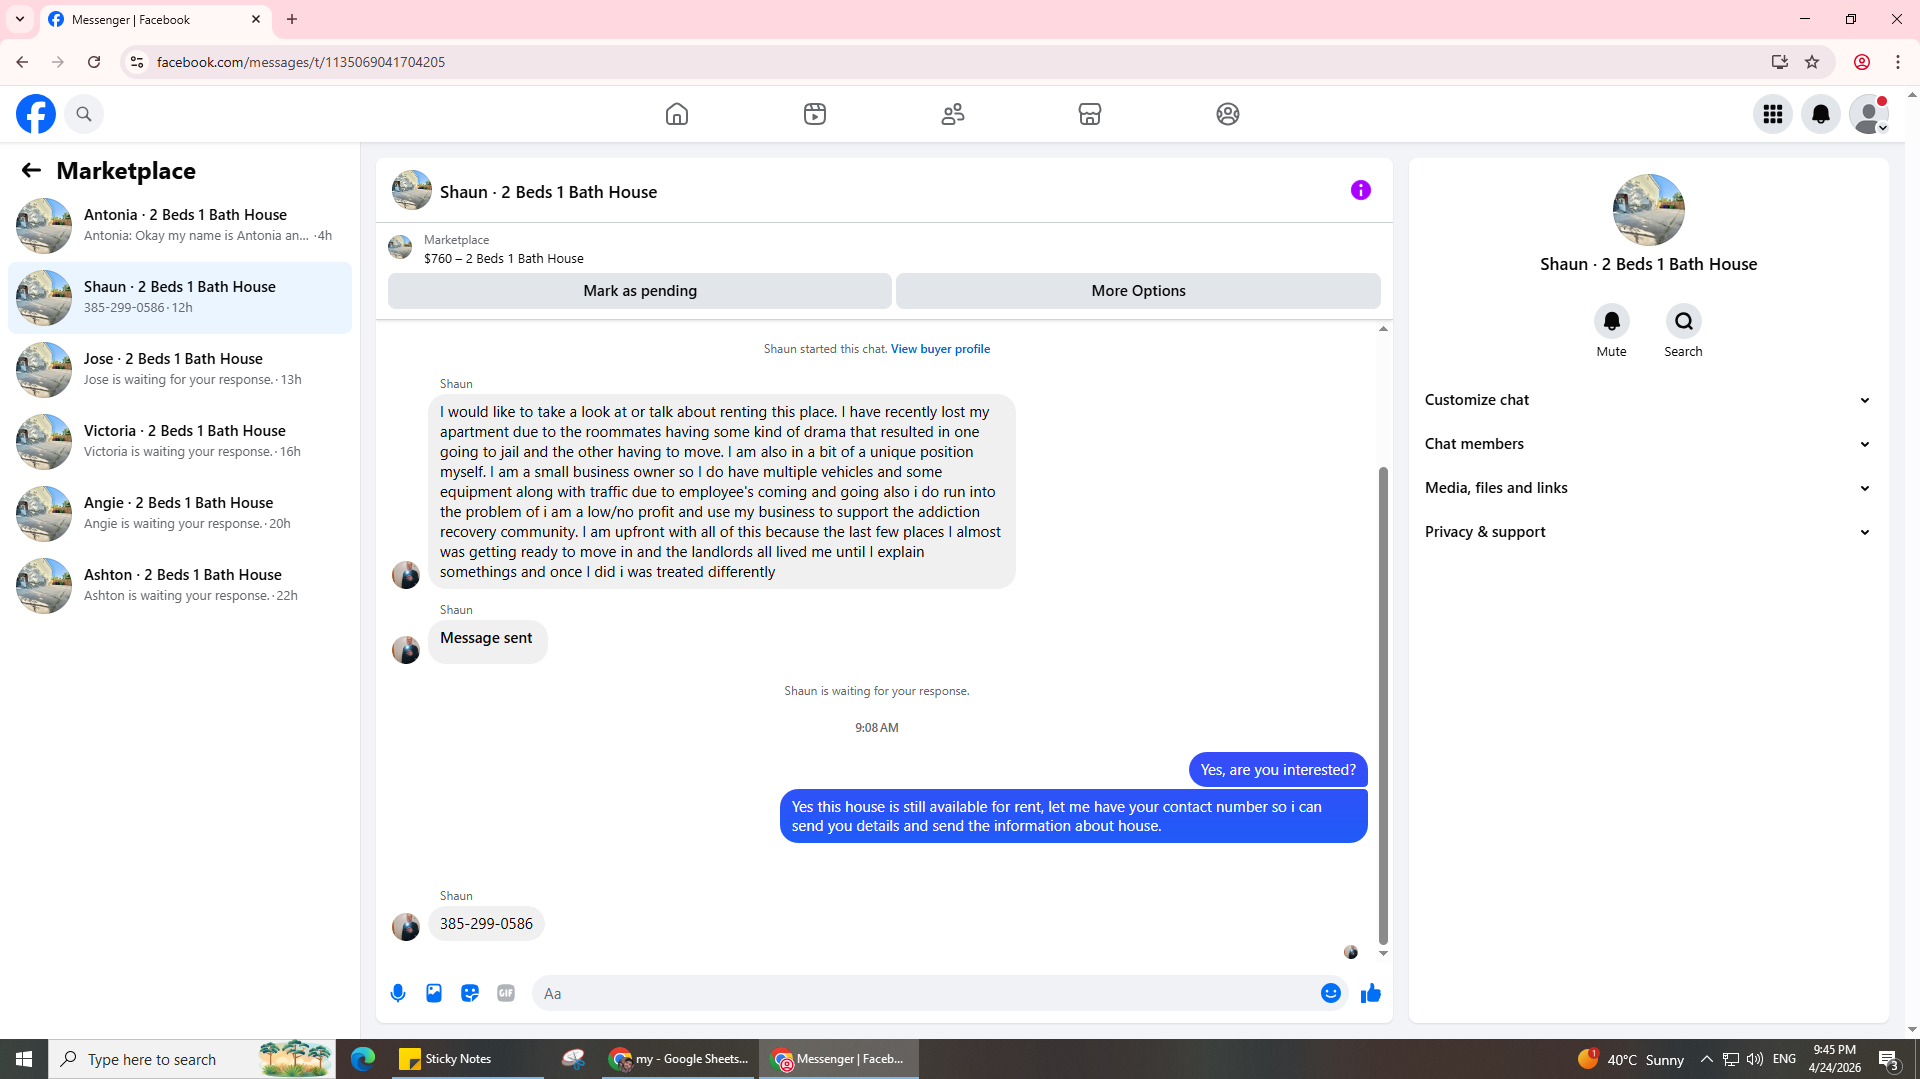Open the notifications bell in top bar
The image size is (1920, 1079).
click(x=1821, y=114)
